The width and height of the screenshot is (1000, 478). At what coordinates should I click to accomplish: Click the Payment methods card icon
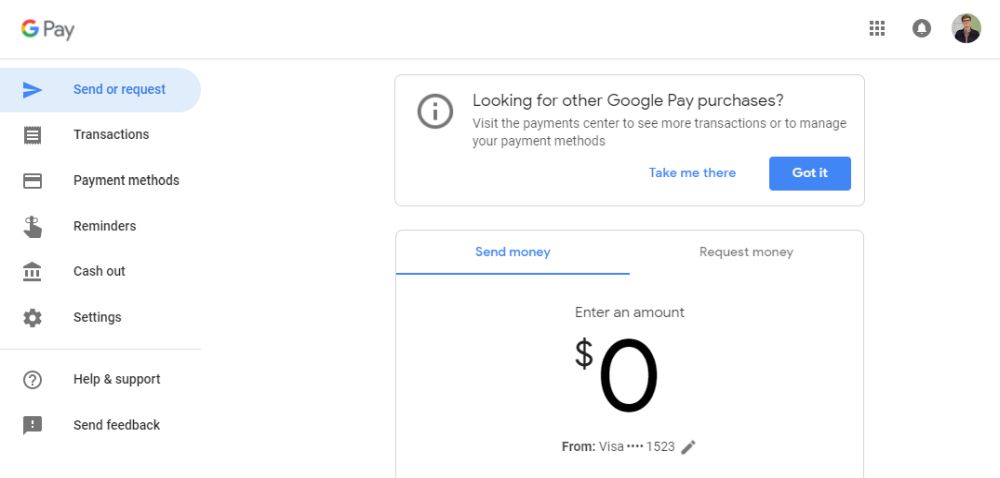32,181
